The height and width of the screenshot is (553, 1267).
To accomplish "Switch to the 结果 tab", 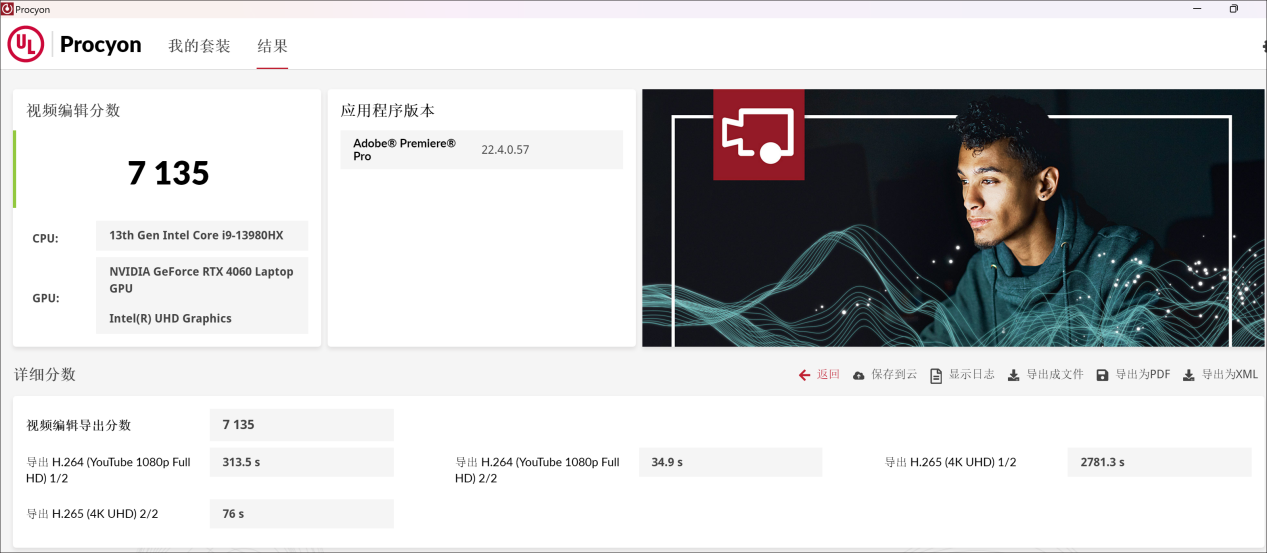I will tap(272, 46).
